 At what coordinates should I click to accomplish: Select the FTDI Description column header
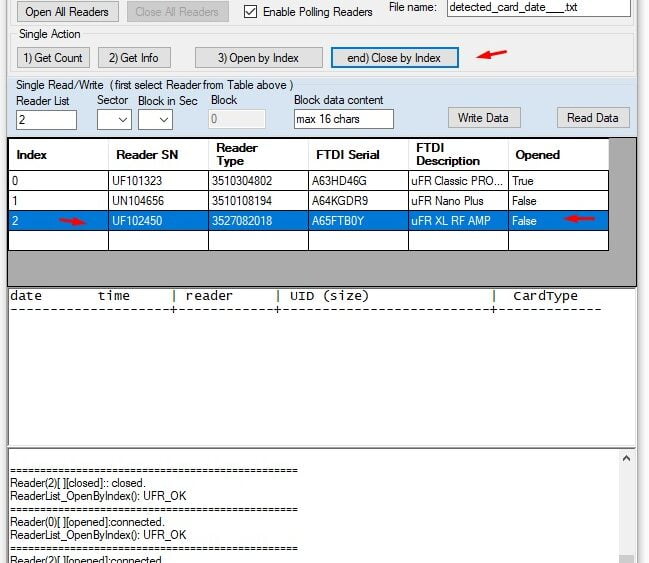(x=458, y=154)
